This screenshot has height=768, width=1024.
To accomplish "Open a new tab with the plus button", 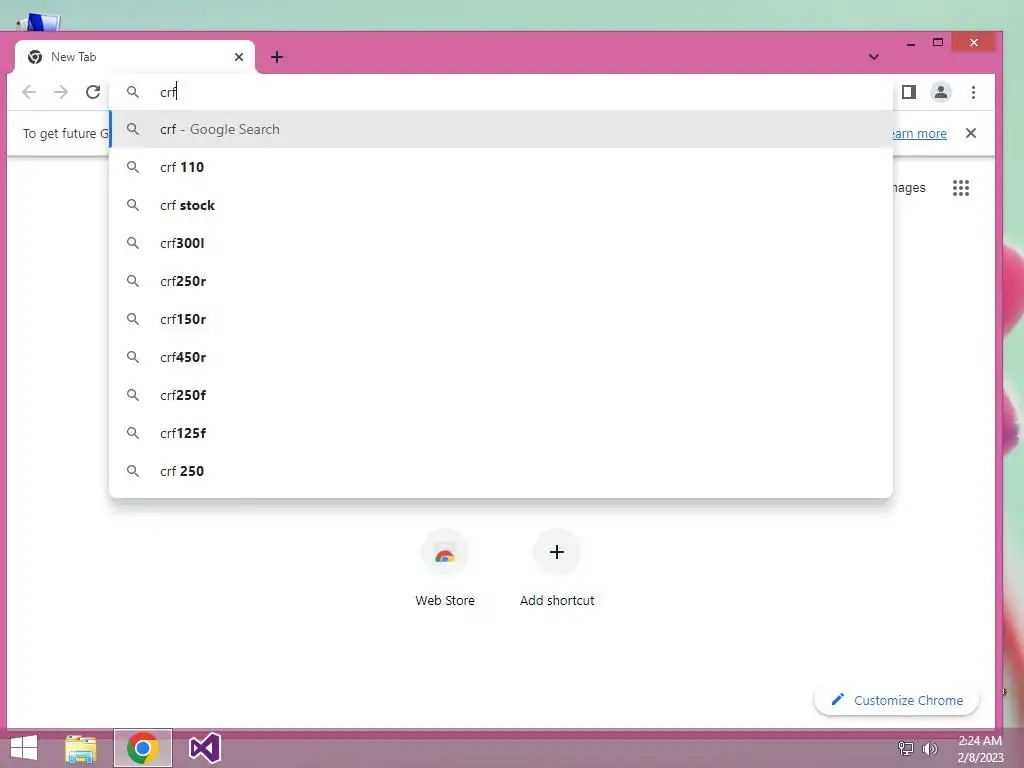I will pos(277,57).
